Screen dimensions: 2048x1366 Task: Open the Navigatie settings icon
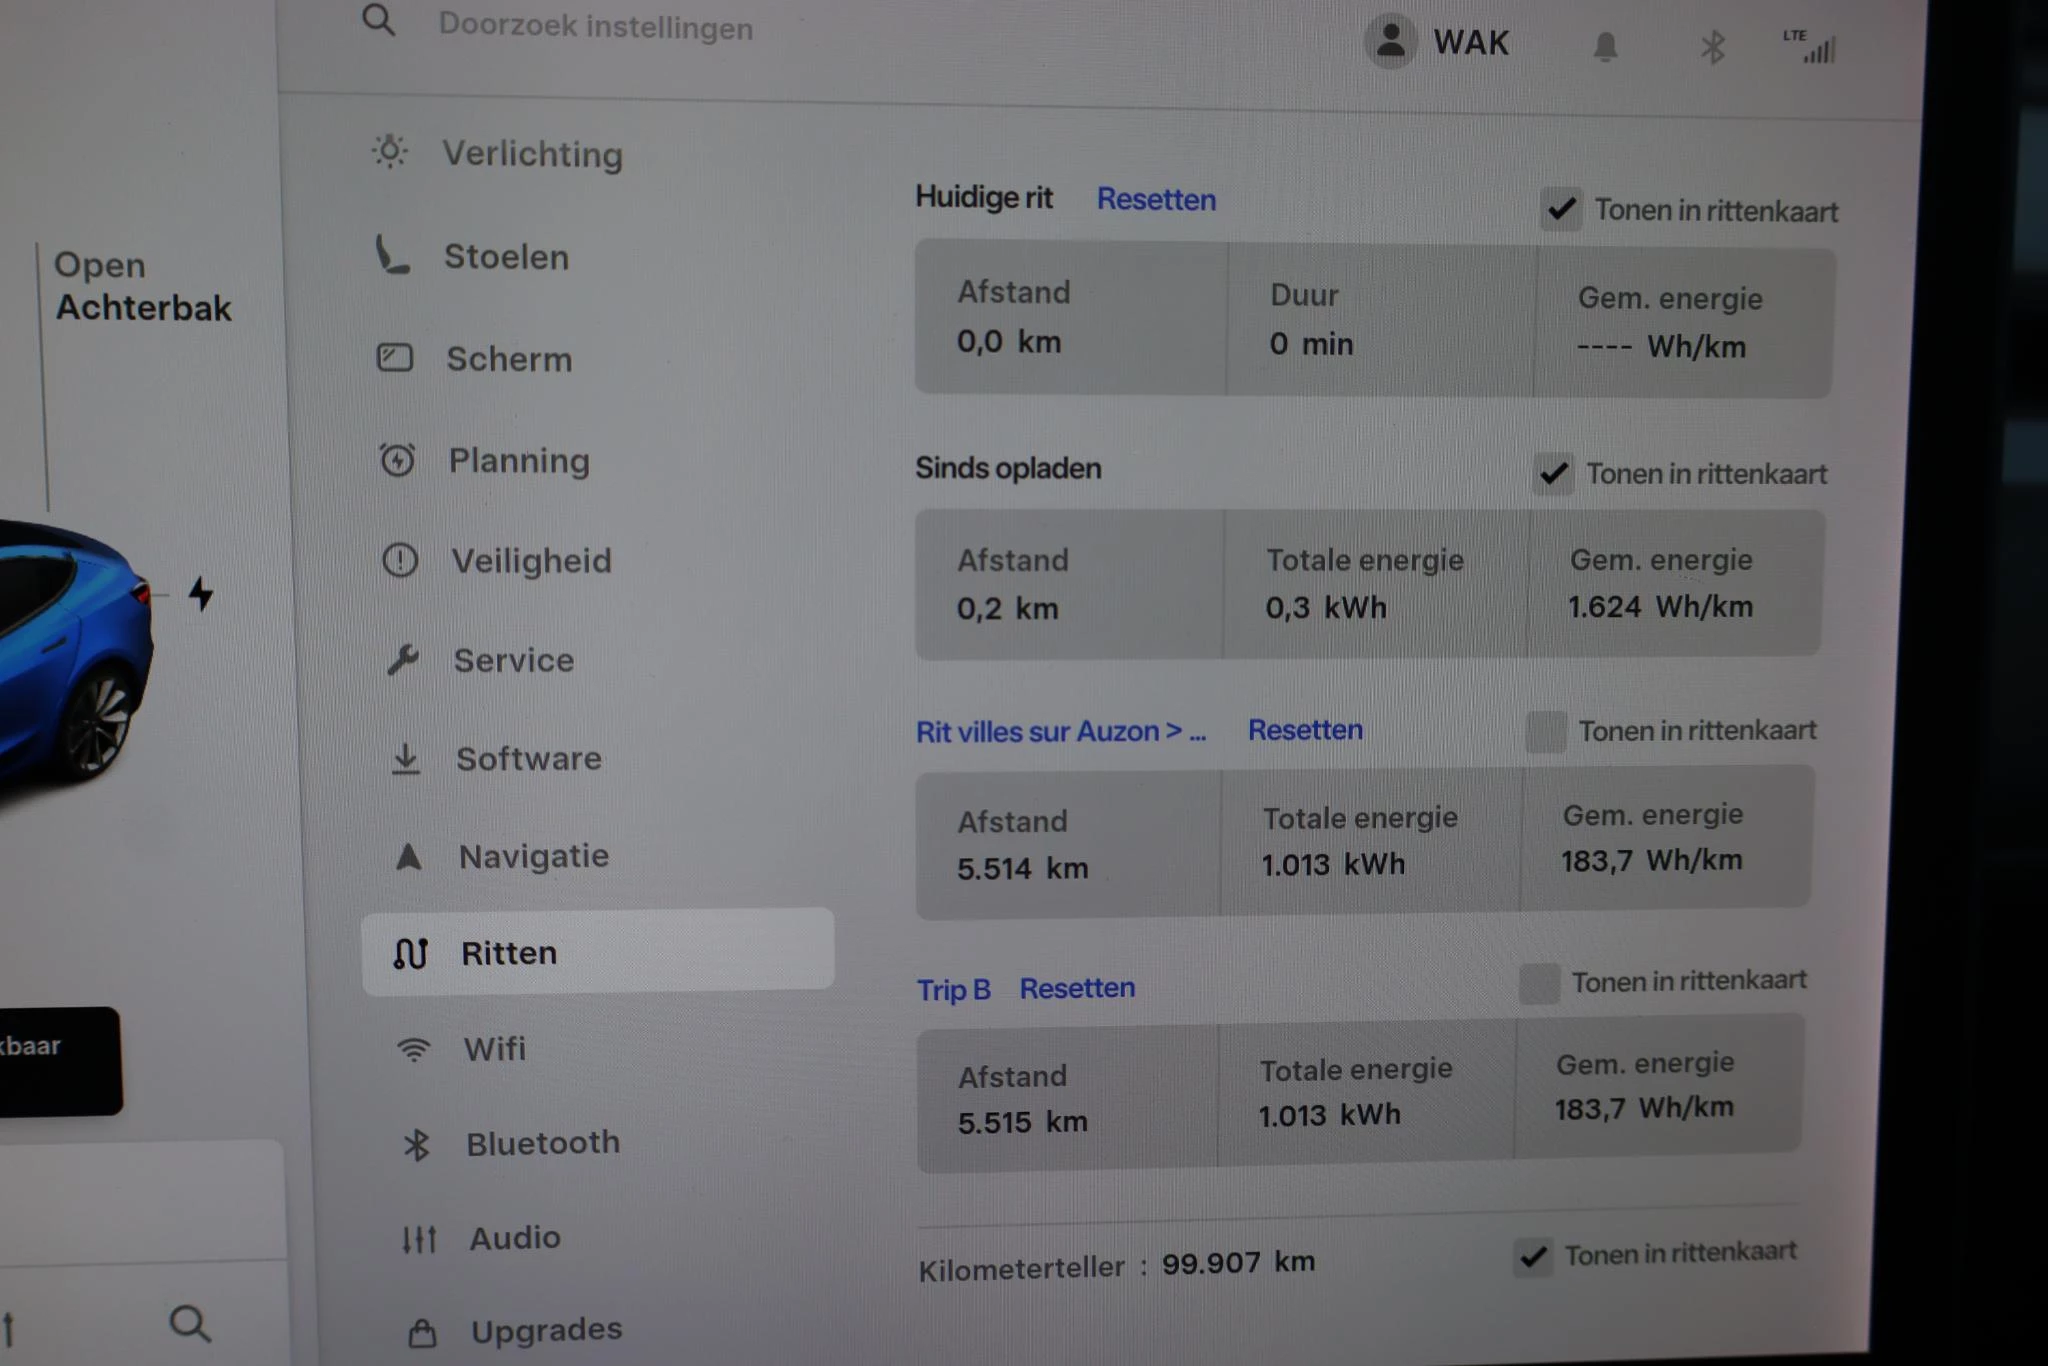tap(409, 855)
